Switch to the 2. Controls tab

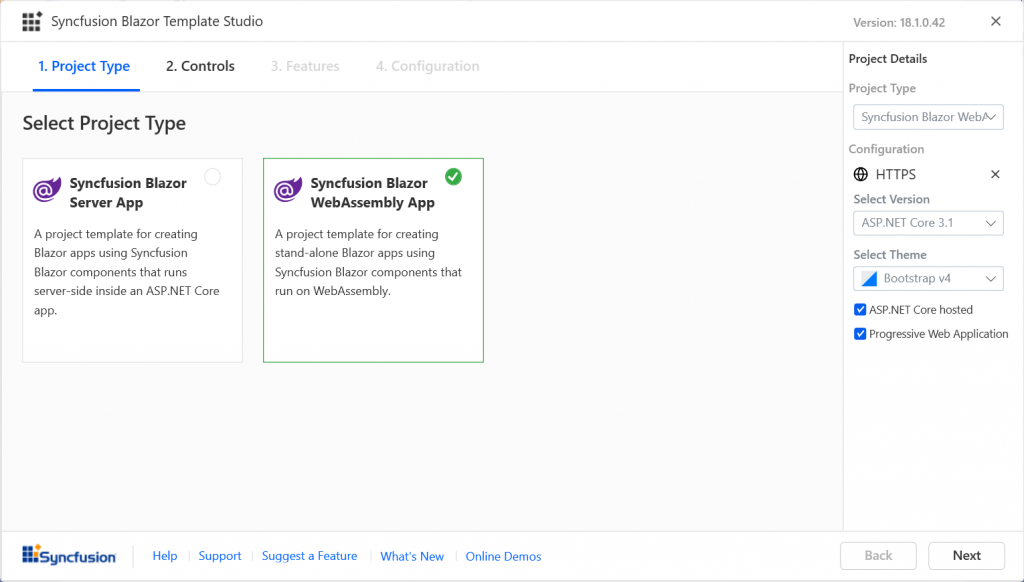(200, 67)
